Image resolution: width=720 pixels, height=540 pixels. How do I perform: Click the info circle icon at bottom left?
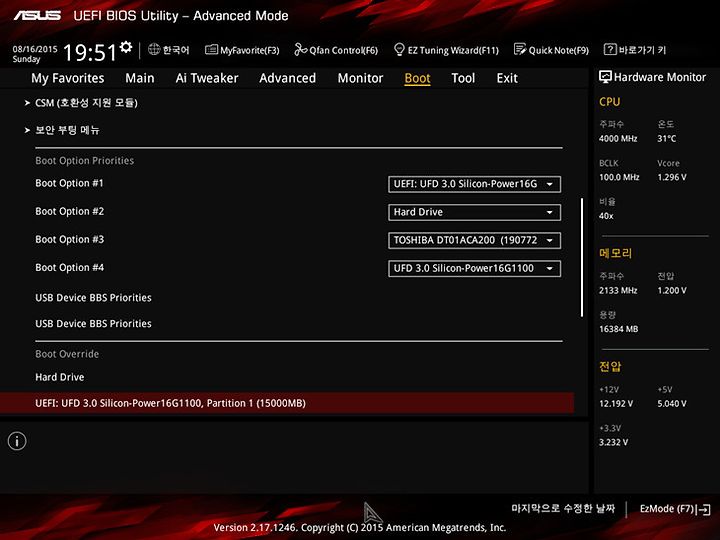point(17,441)
